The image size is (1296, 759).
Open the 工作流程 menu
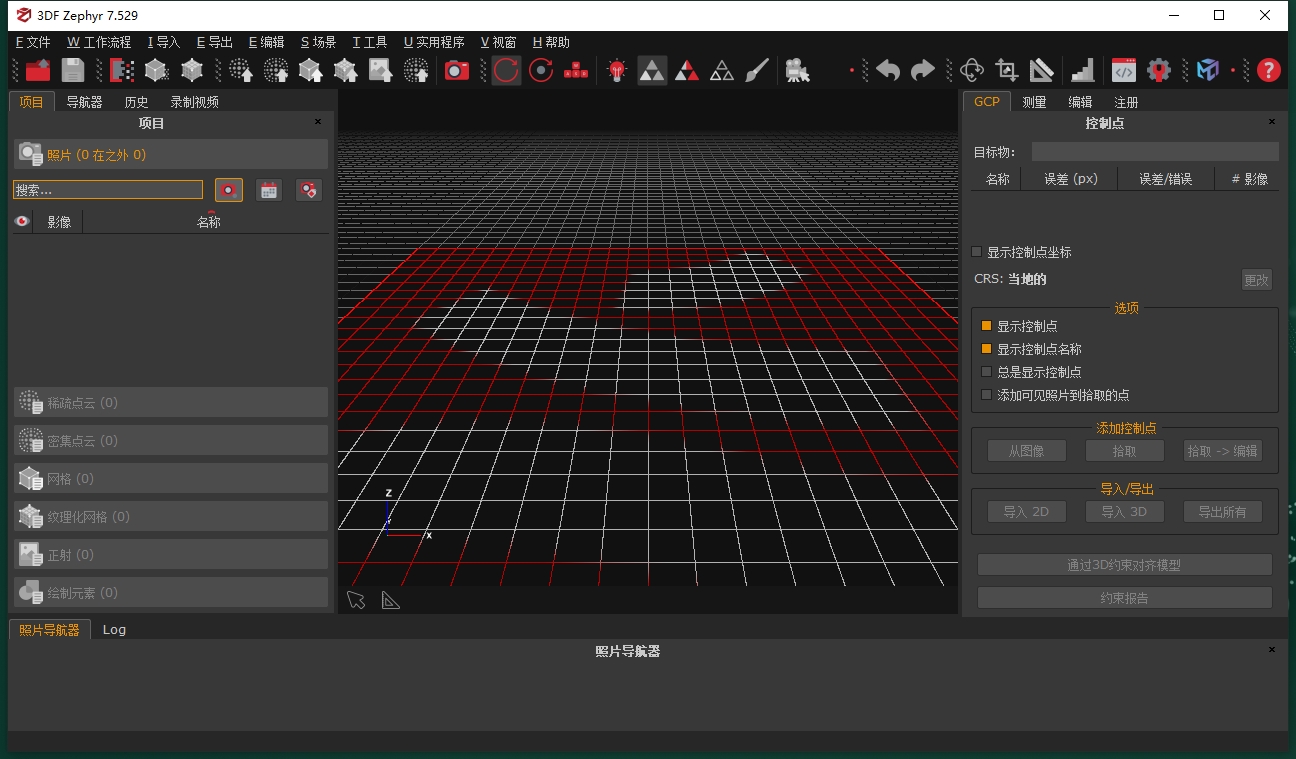[x=99, y=42]
